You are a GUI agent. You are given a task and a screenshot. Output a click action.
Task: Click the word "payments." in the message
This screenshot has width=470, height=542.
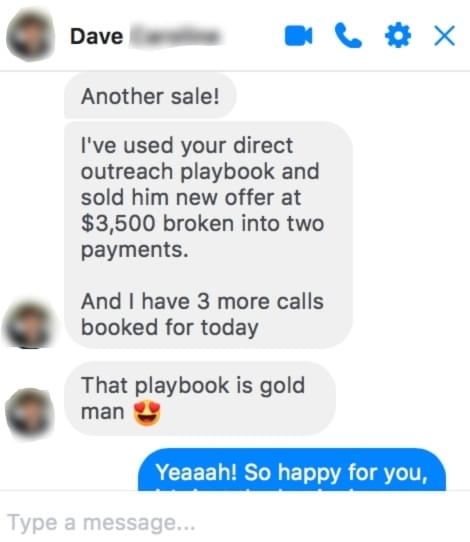point(135,250)
